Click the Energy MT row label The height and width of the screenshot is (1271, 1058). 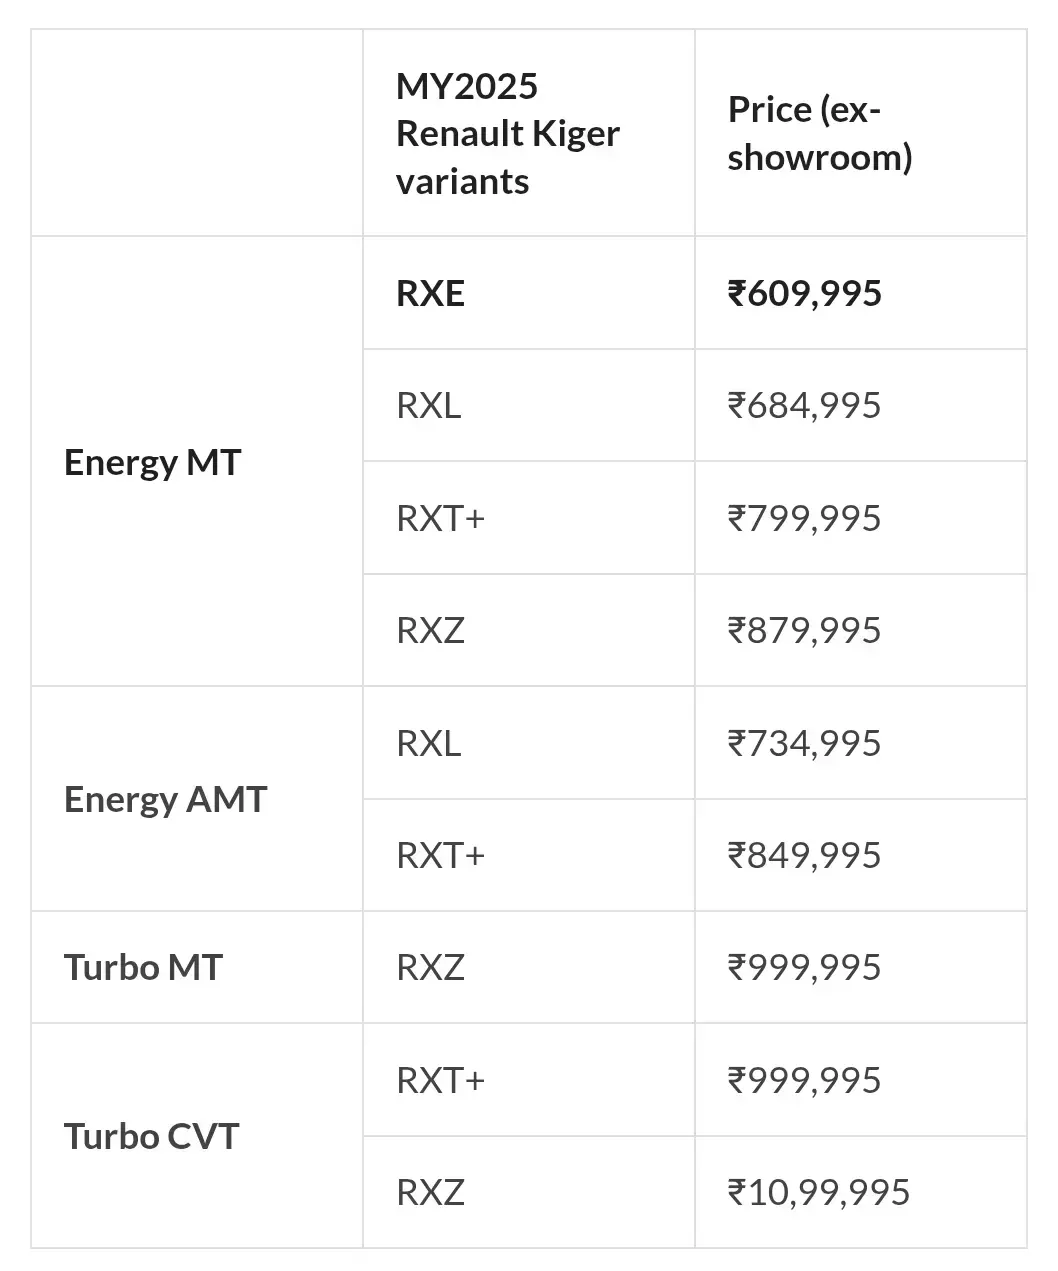pyautogui.click(x=152, y=462)
